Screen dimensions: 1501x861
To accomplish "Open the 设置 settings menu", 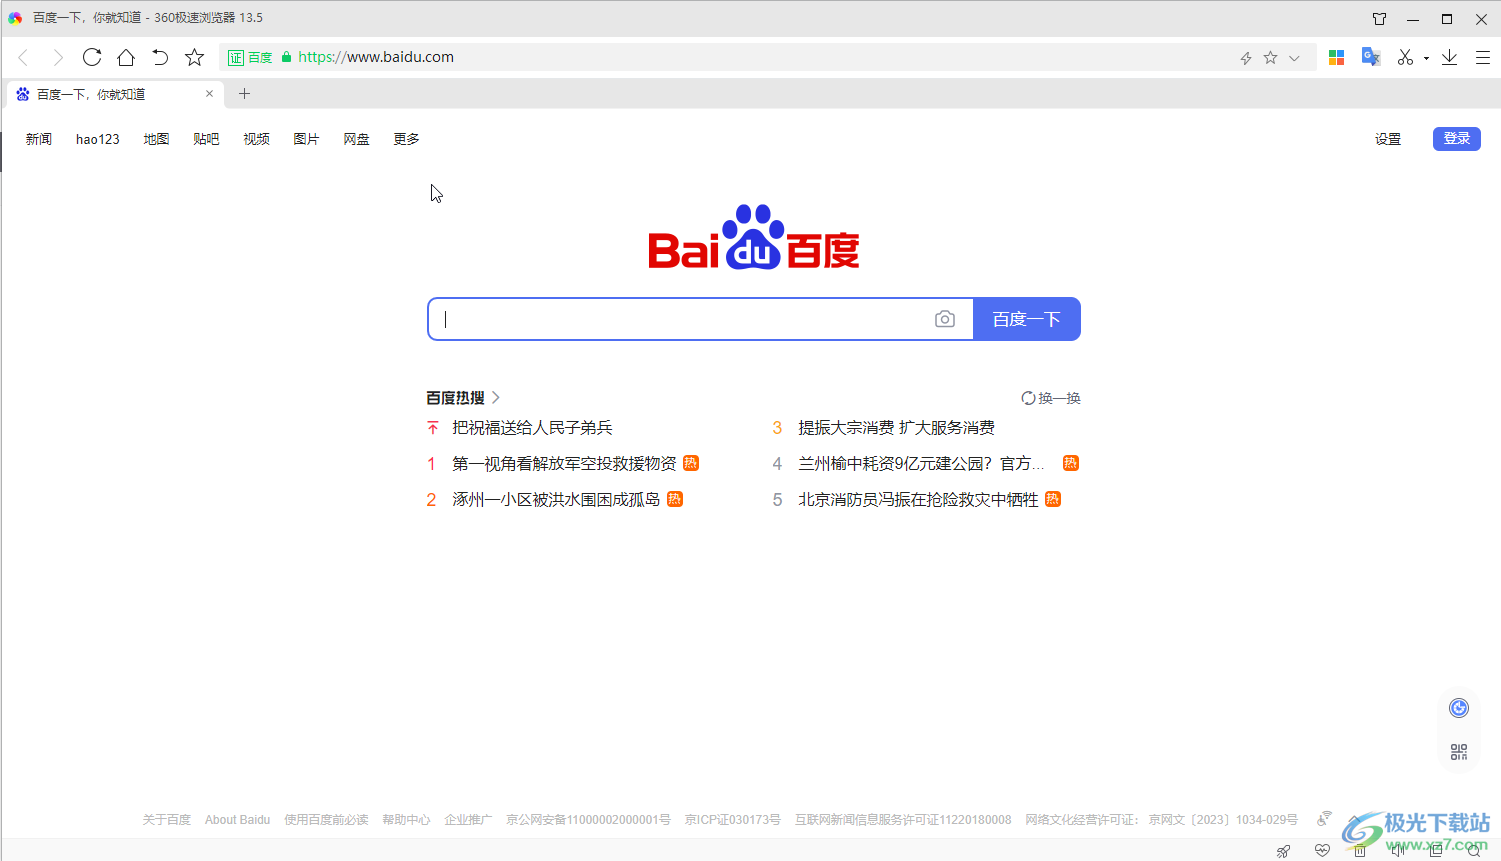I will click(x=1388, y=139).
